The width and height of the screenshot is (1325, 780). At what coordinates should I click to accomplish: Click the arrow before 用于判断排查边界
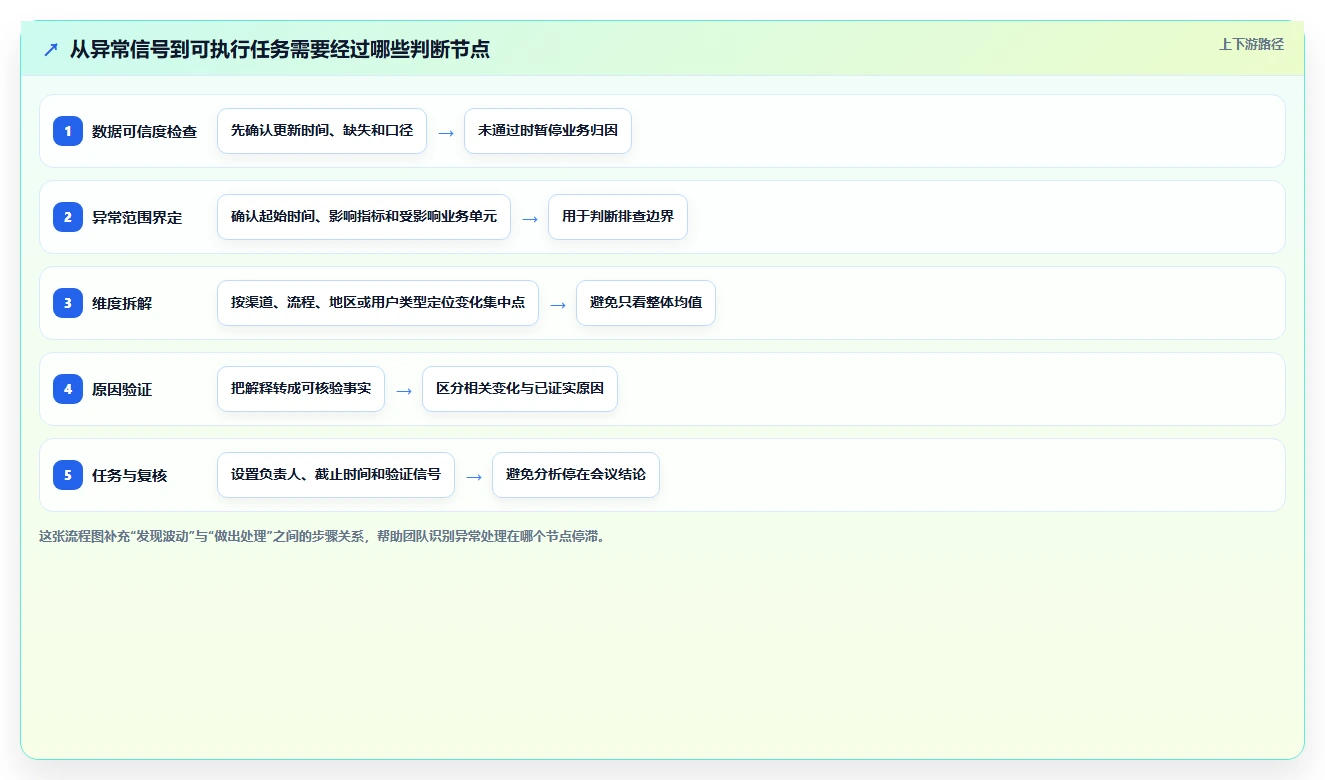(x=530, y=218)
